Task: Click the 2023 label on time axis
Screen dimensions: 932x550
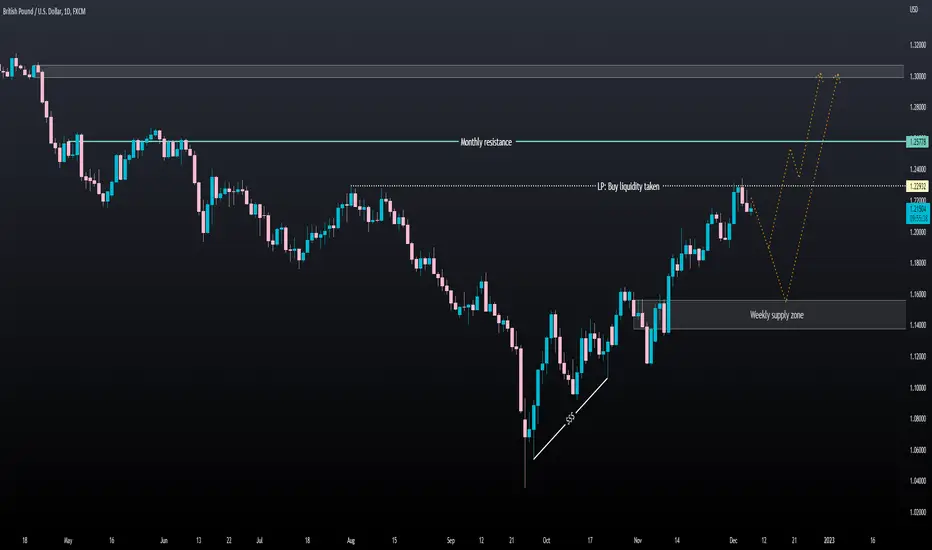Action: (x=829, y=540)
